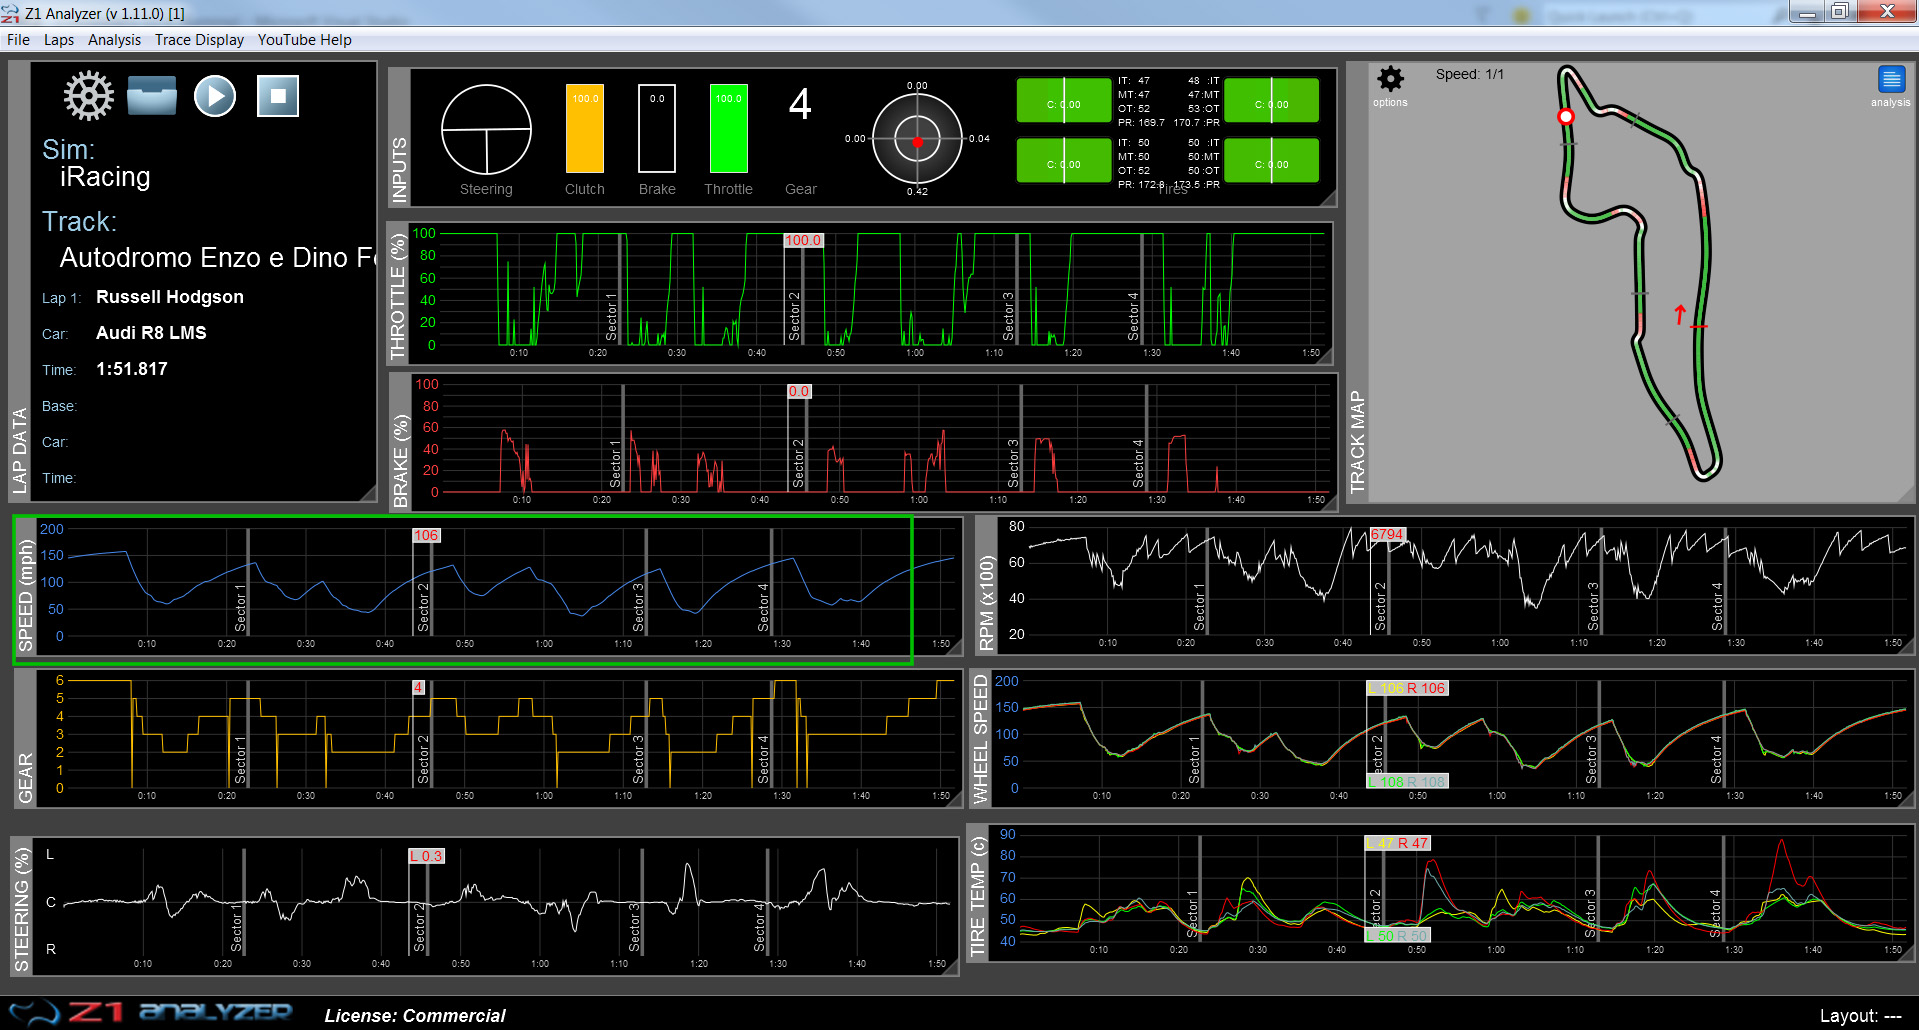This screenshot has width=1919, height=1030.
Task: Open the File menu
Action: 18,40
